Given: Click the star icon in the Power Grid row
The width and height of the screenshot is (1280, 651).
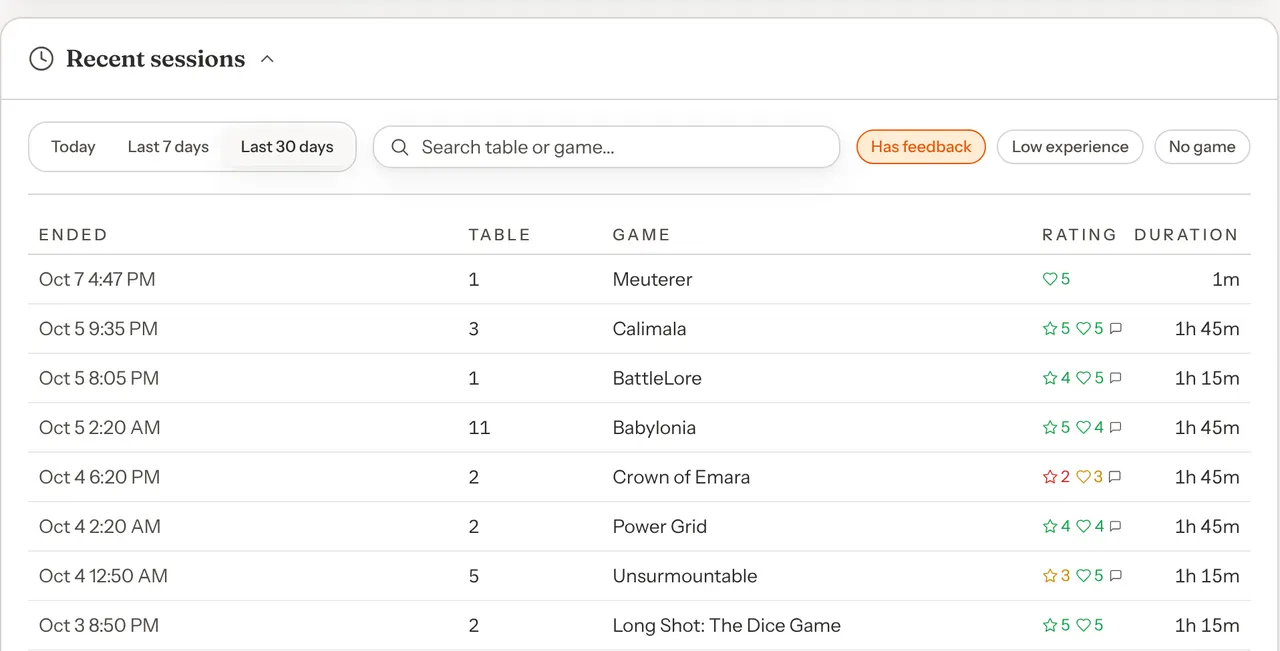Looking at the screenshot, I should tap(1050, 526).
